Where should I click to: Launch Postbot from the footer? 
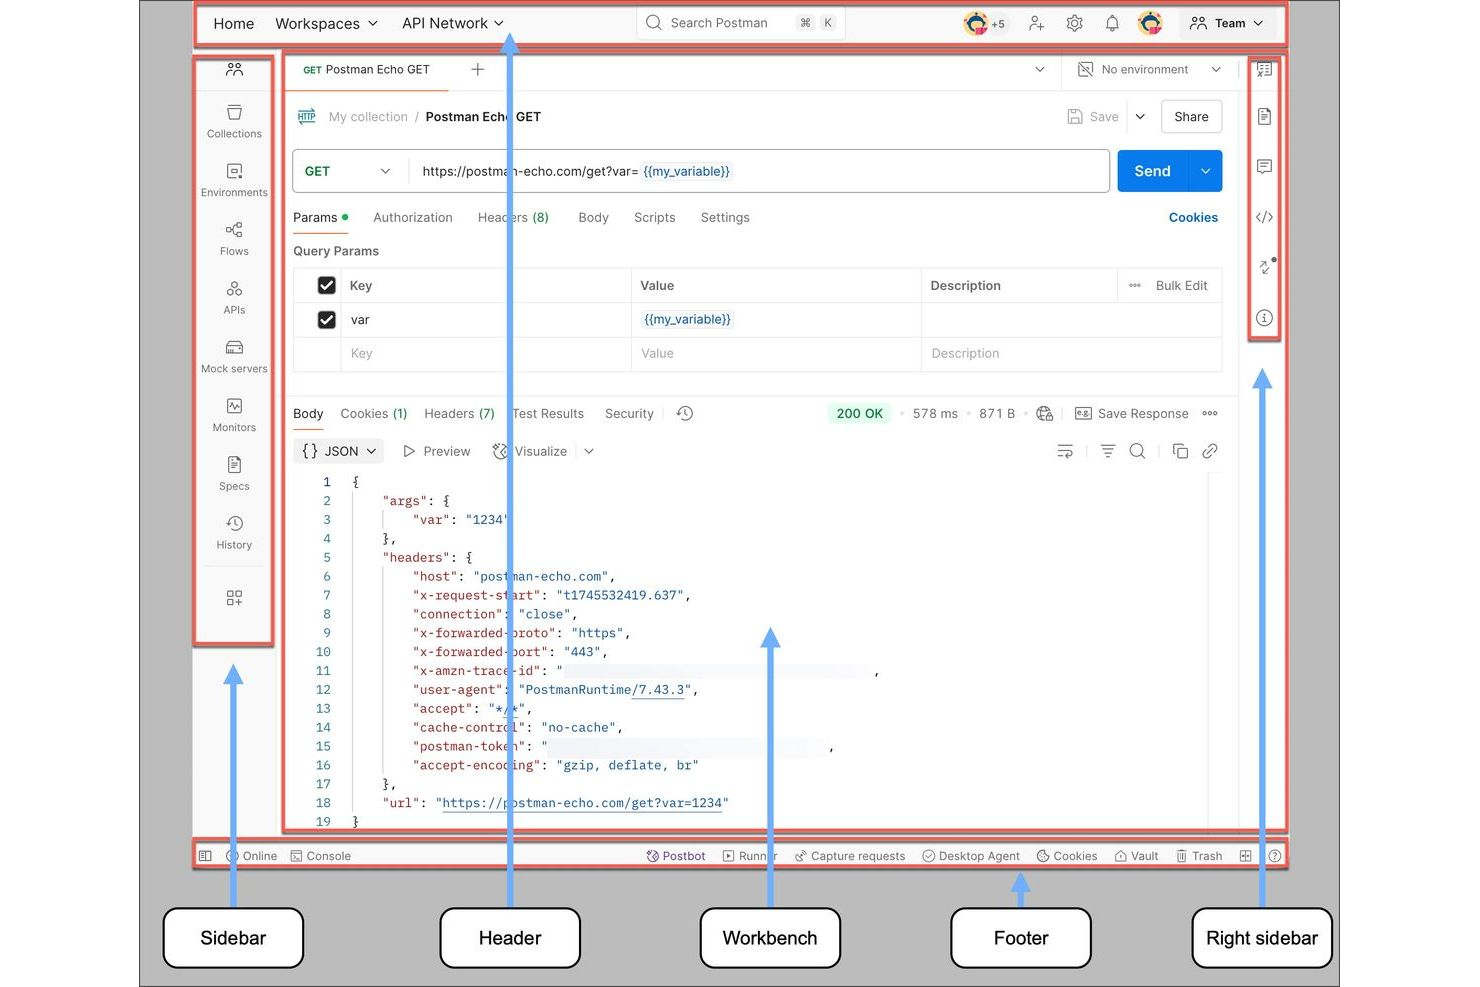[676, 856]
